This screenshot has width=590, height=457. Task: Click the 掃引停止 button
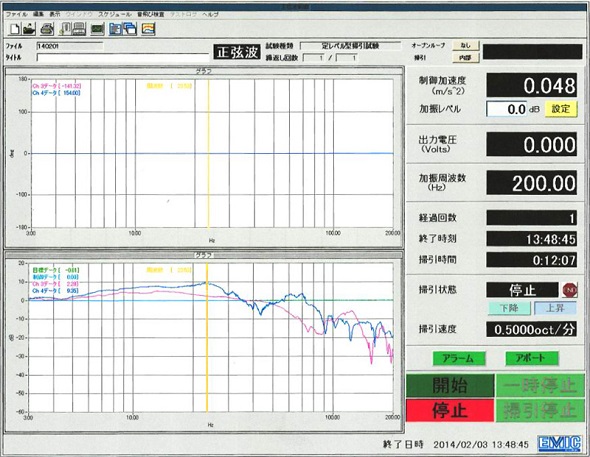click(x=539, y=410)
